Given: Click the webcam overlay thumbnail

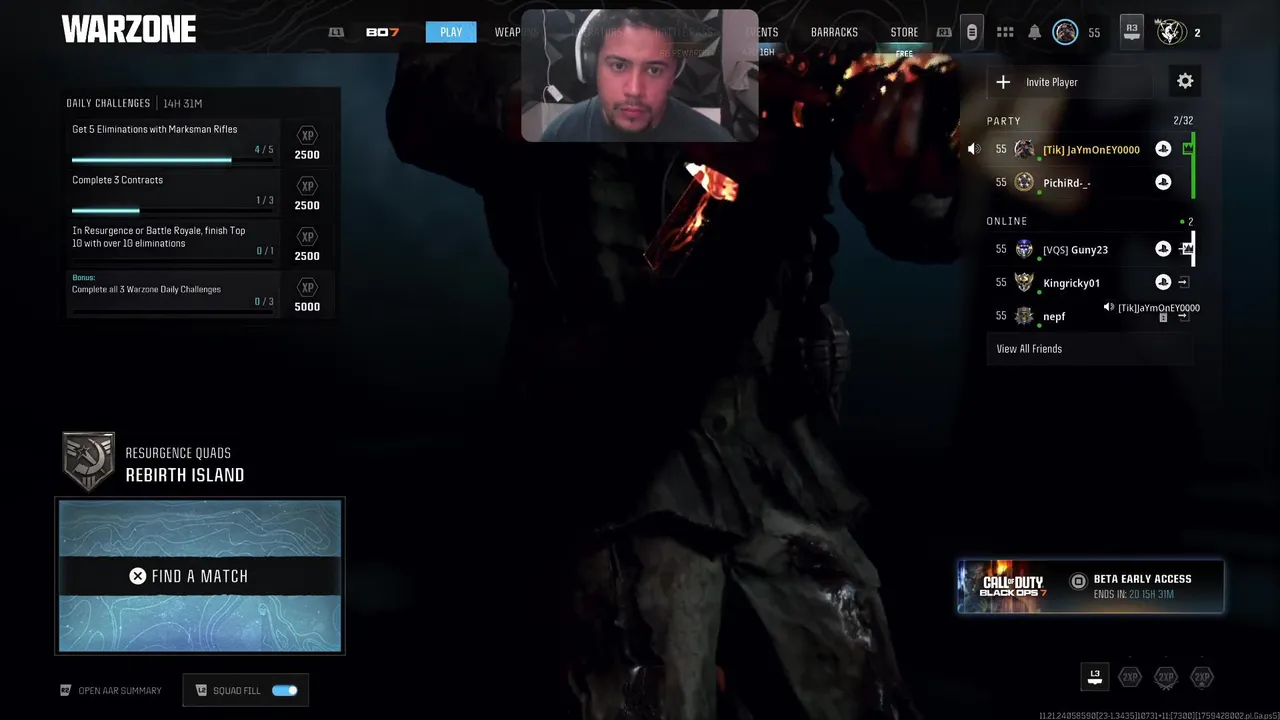Looking at the screenshot, I should tap(640, 76).
